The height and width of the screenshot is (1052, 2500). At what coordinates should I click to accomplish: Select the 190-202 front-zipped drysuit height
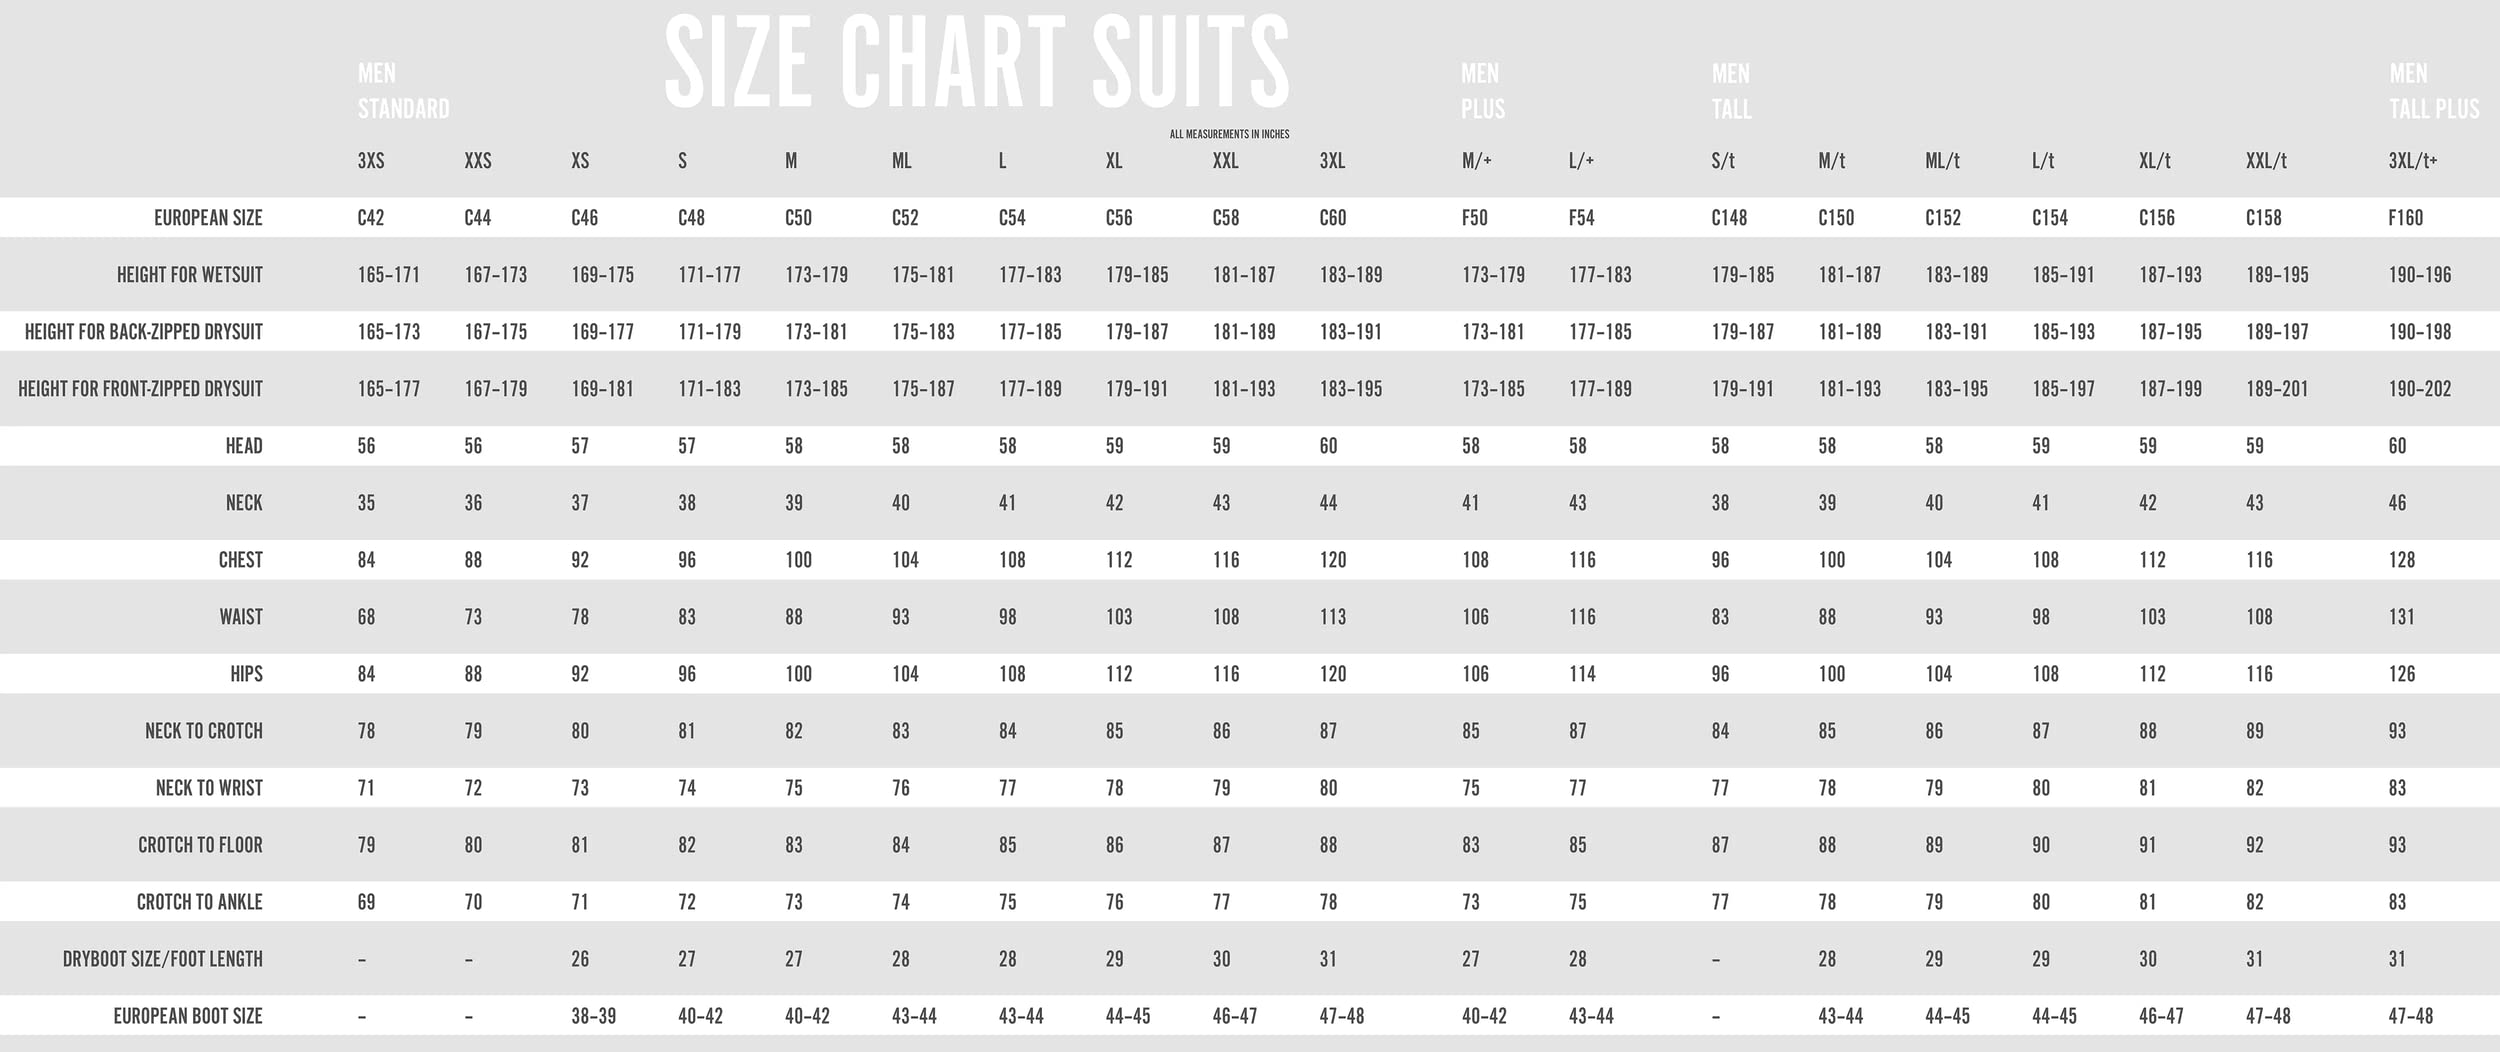click(x=2419, y=389)
